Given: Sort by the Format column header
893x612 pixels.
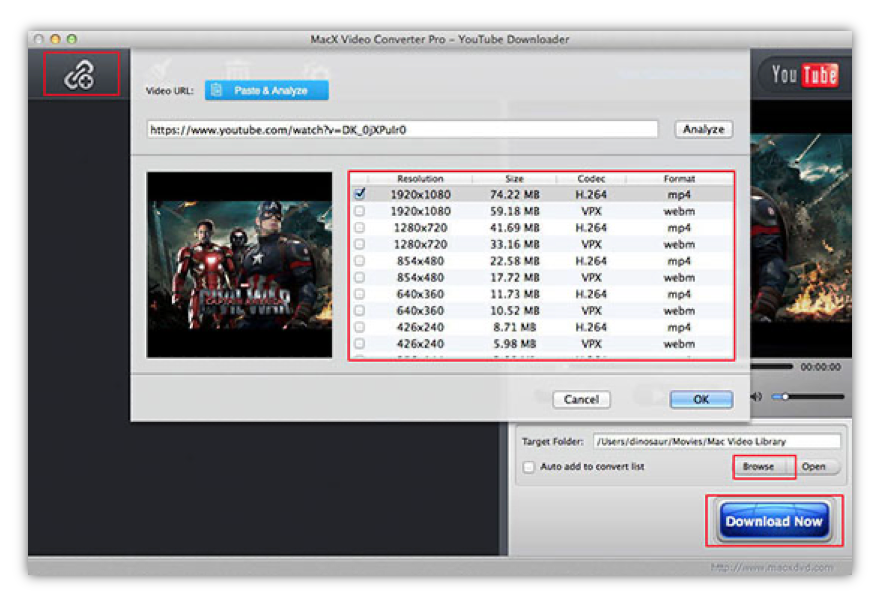Looking at the screenshot, I should tap(679, 179).
